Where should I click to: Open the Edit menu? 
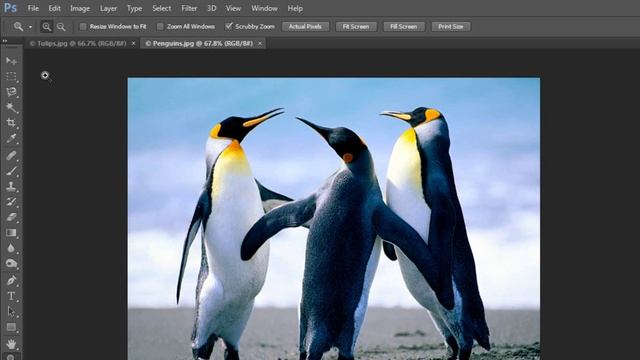(x=54, y=8)
